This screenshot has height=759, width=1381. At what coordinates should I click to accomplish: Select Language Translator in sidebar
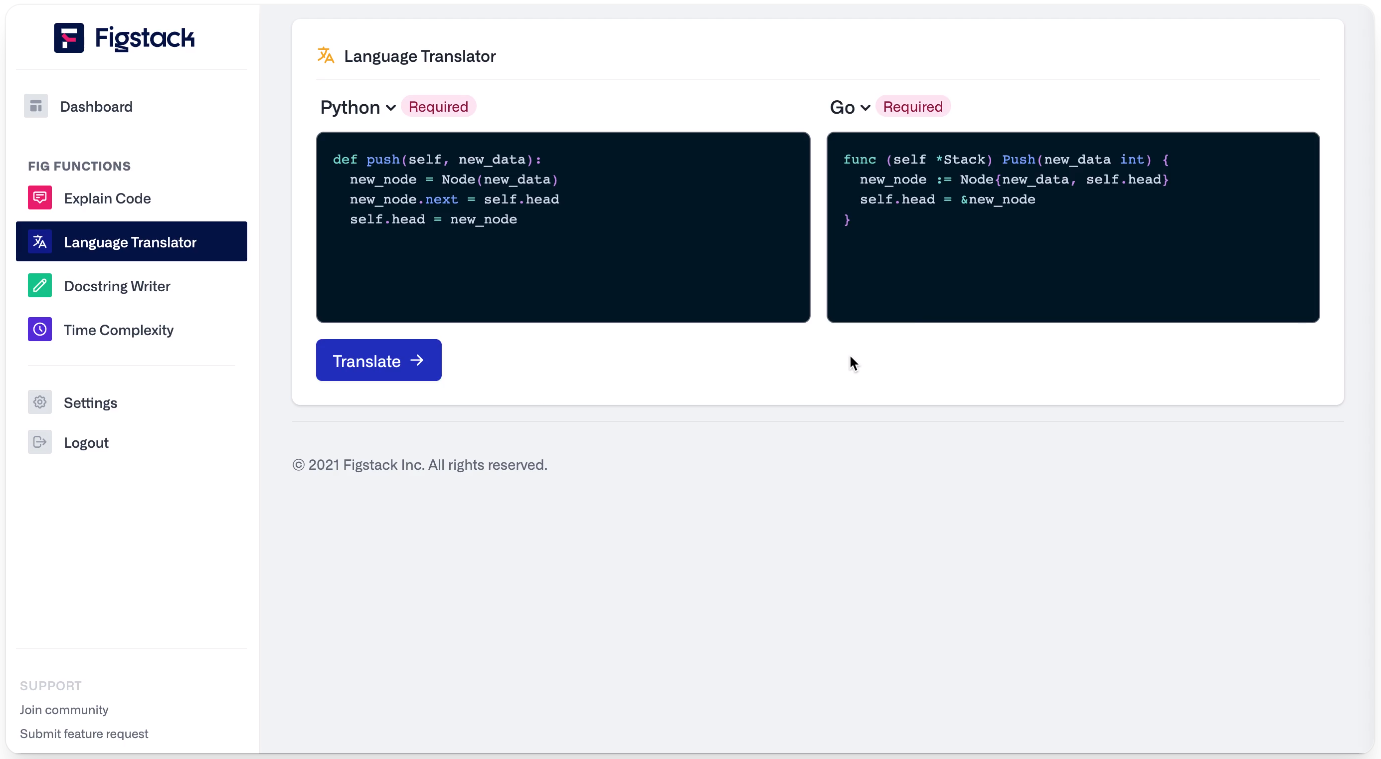131,242
